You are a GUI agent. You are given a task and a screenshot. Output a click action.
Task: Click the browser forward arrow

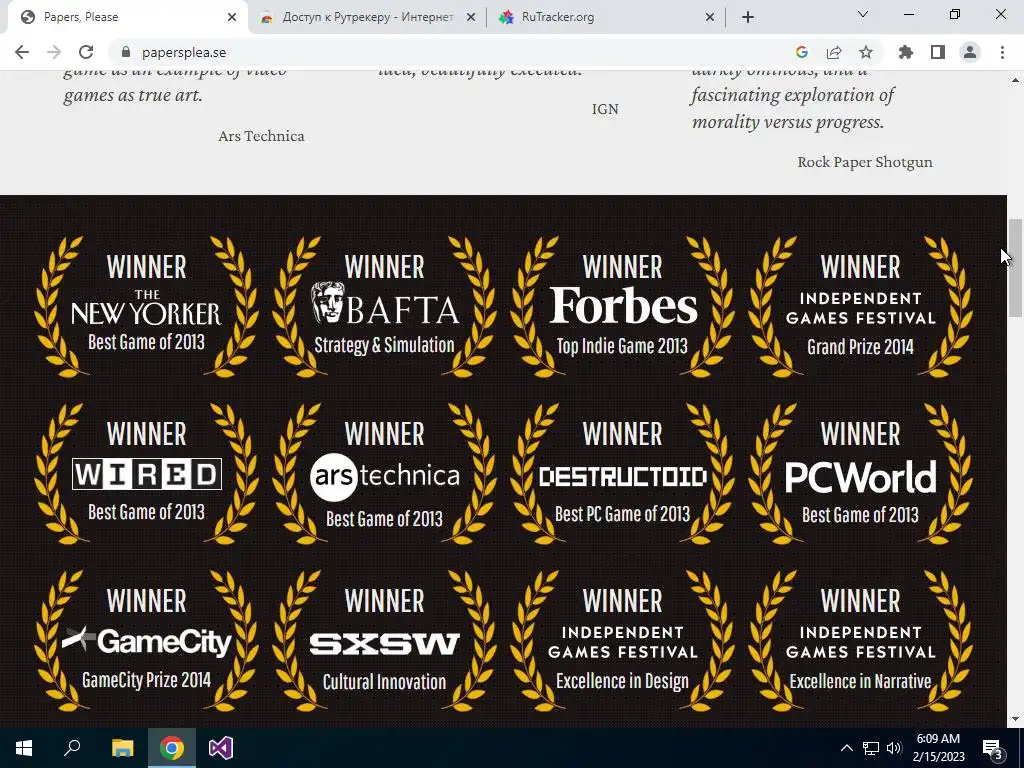coord(54,52)
